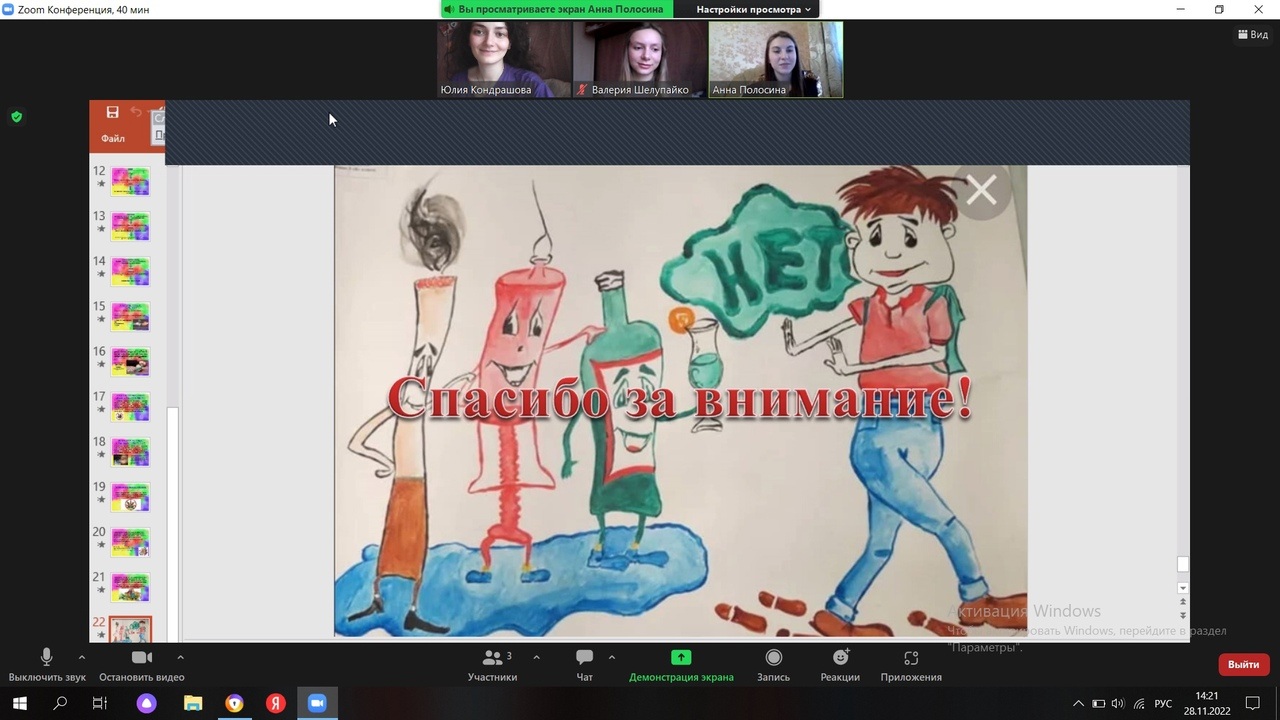1280x720 pixels.
Task: Close the image overlay with X
Action: (982, 189)
